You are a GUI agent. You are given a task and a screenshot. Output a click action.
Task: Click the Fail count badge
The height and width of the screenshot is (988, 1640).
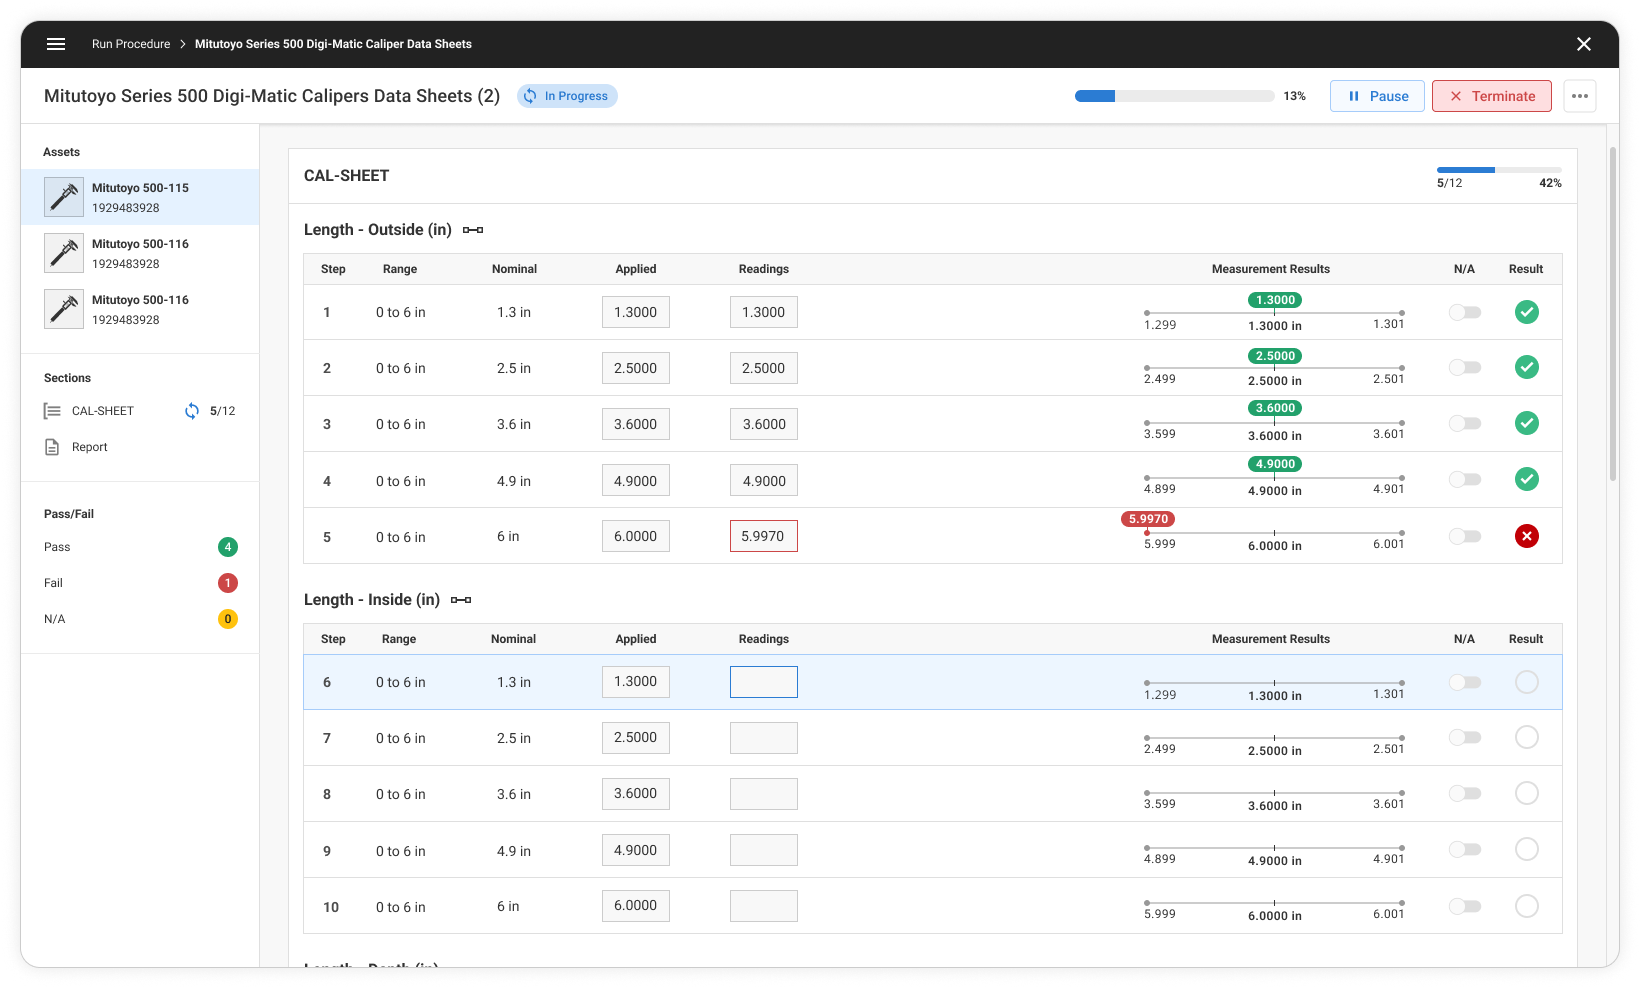pos(228,583)
